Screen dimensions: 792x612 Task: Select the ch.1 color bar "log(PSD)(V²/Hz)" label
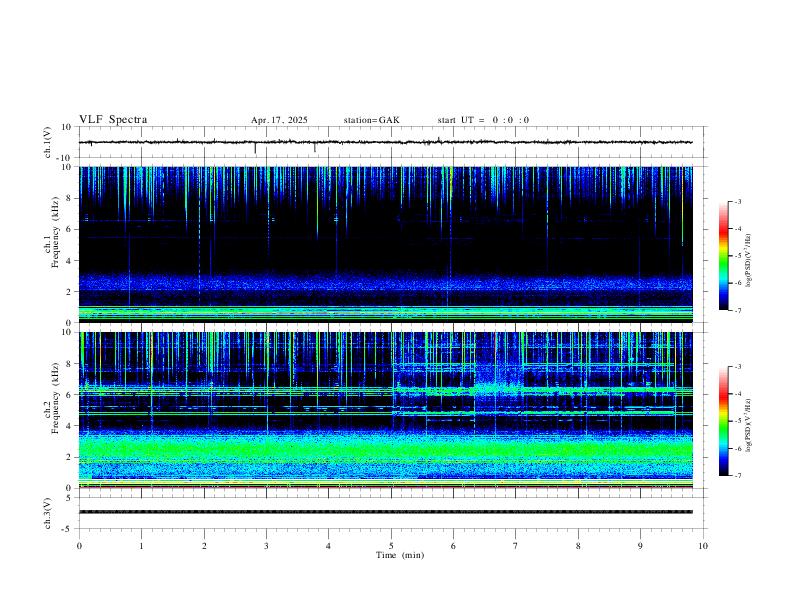pos(749,260)
